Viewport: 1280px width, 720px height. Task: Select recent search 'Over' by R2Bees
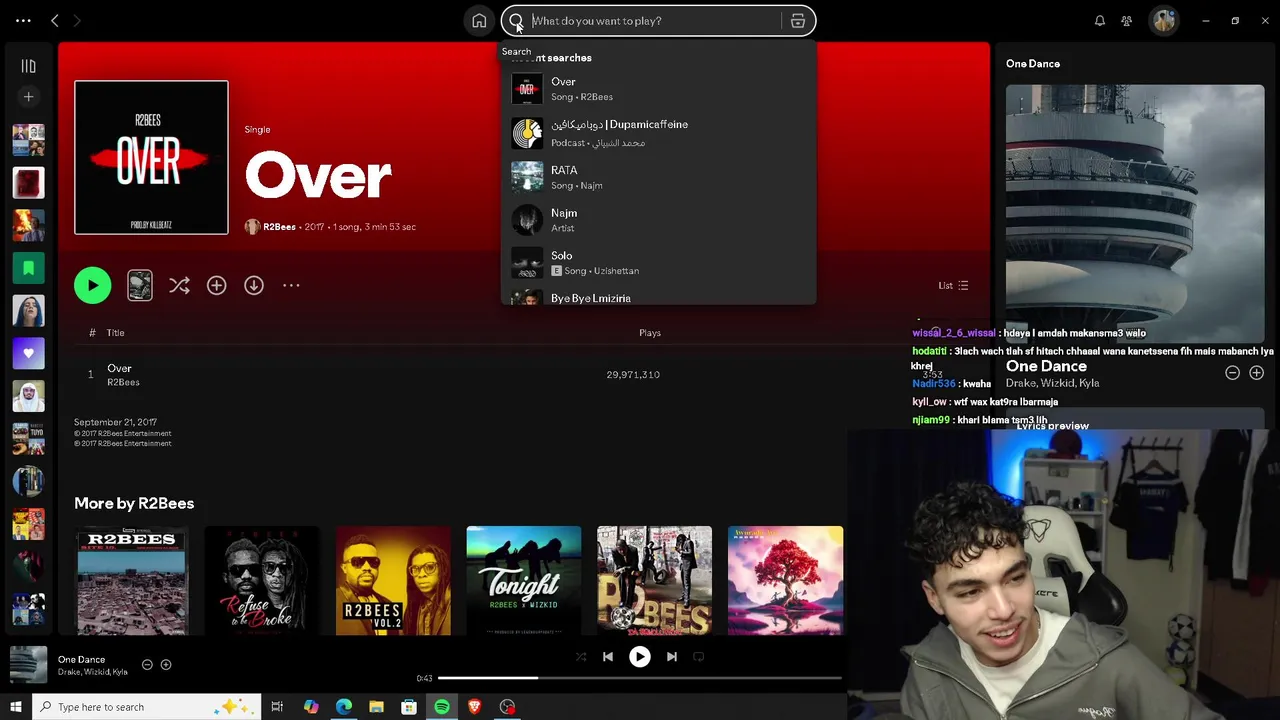(658, 89)
